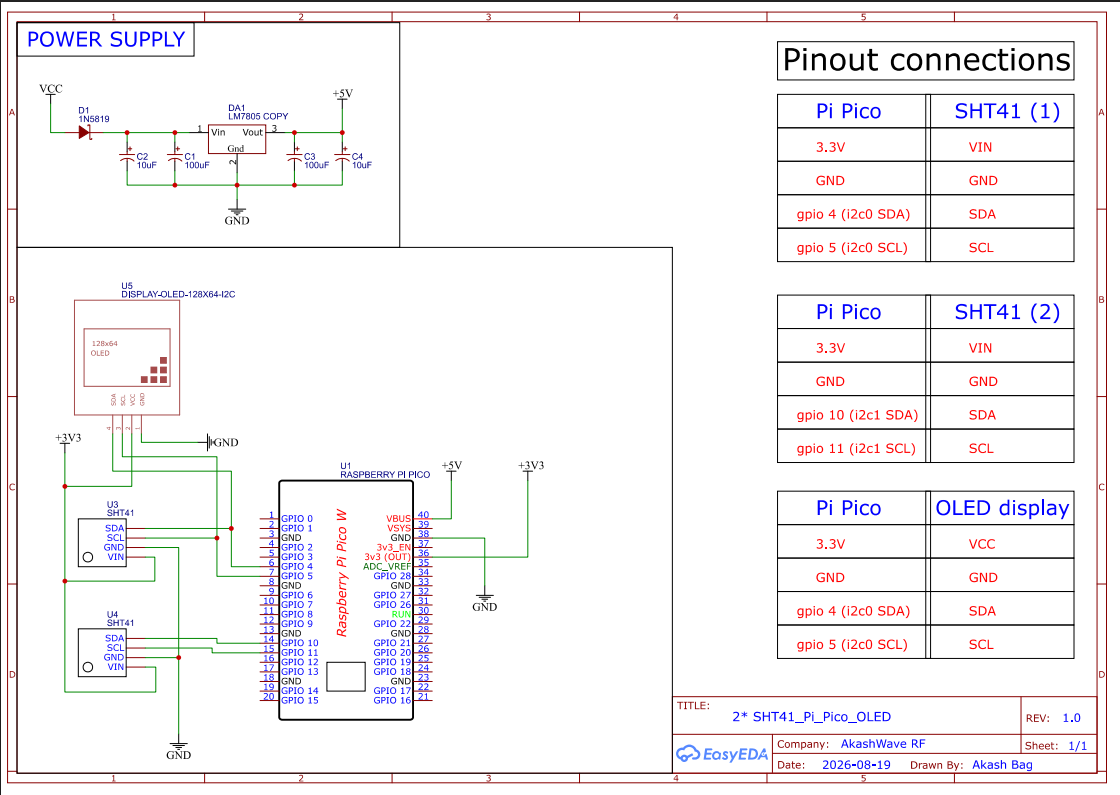Select the D1 1N5819 diode symbol

[x=85, y=132]
